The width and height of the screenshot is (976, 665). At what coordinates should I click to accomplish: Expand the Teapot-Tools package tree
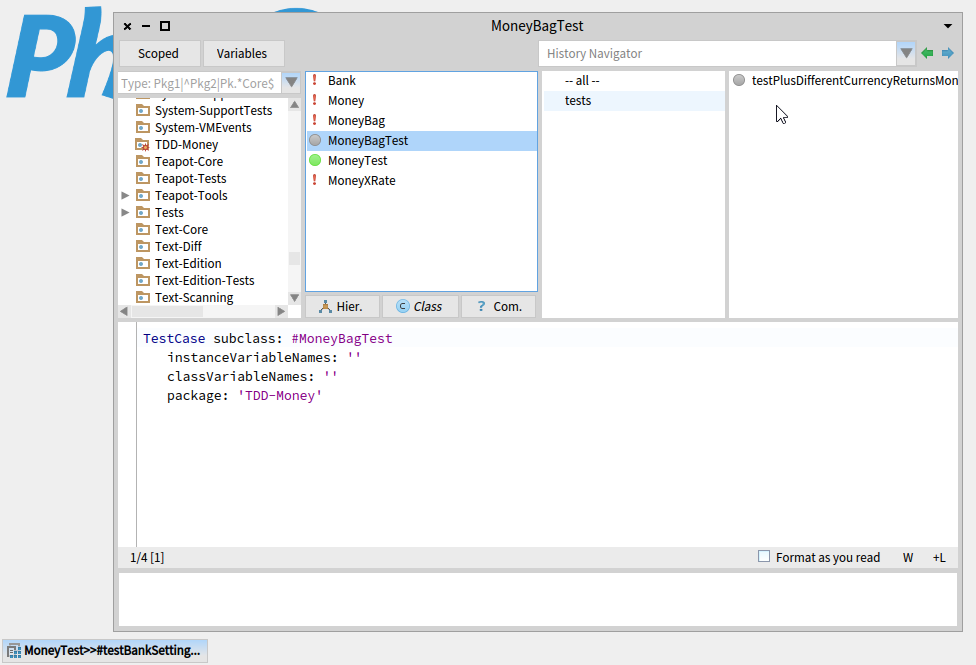click(125, 196)
